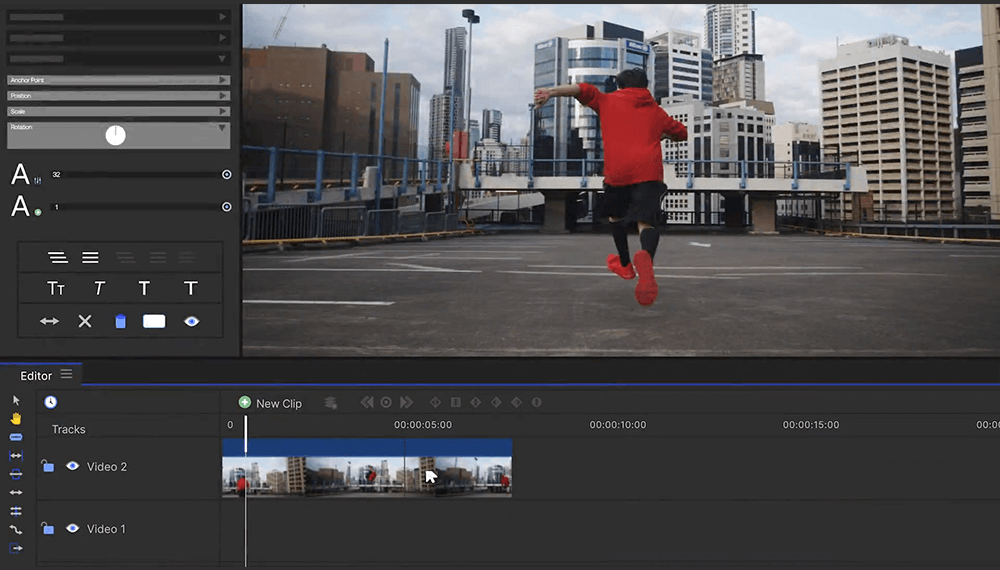Expand the Scale property
Screen dimensions: 1000x570
[223, 111]
